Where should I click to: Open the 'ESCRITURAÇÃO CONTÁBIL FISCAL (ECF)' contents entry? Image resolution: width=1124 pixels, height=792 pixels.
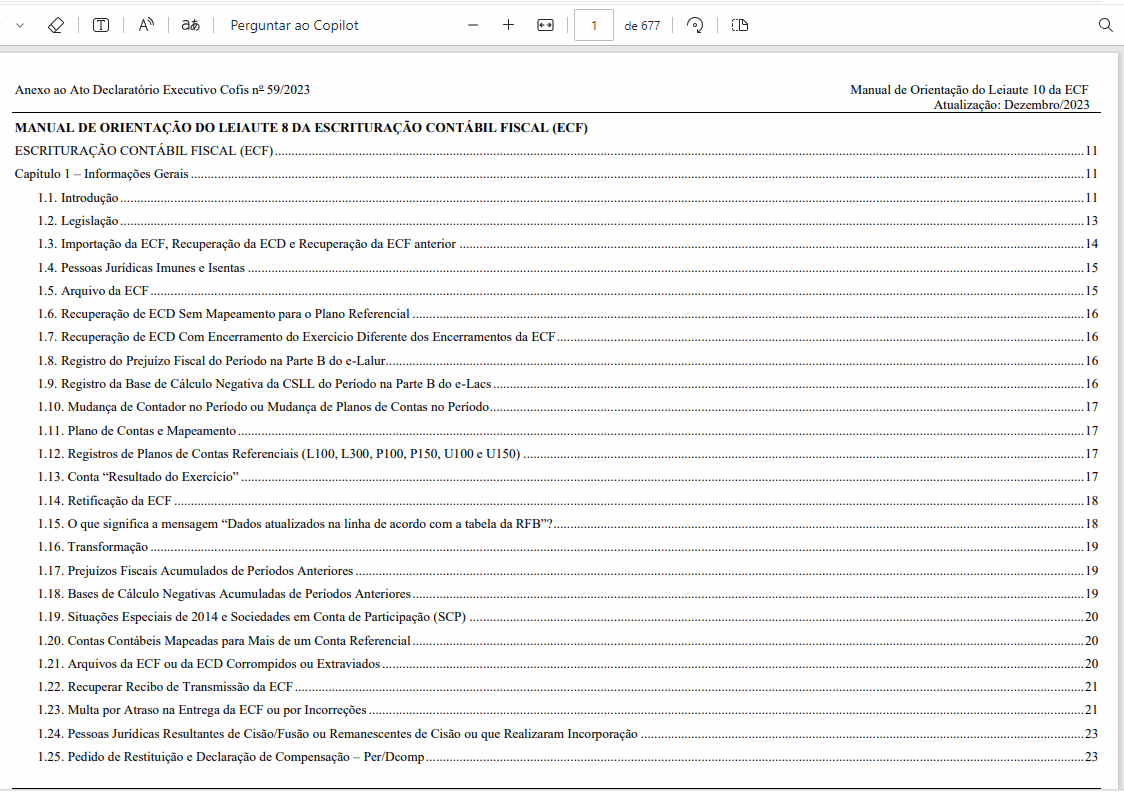[x=556, y=151]
